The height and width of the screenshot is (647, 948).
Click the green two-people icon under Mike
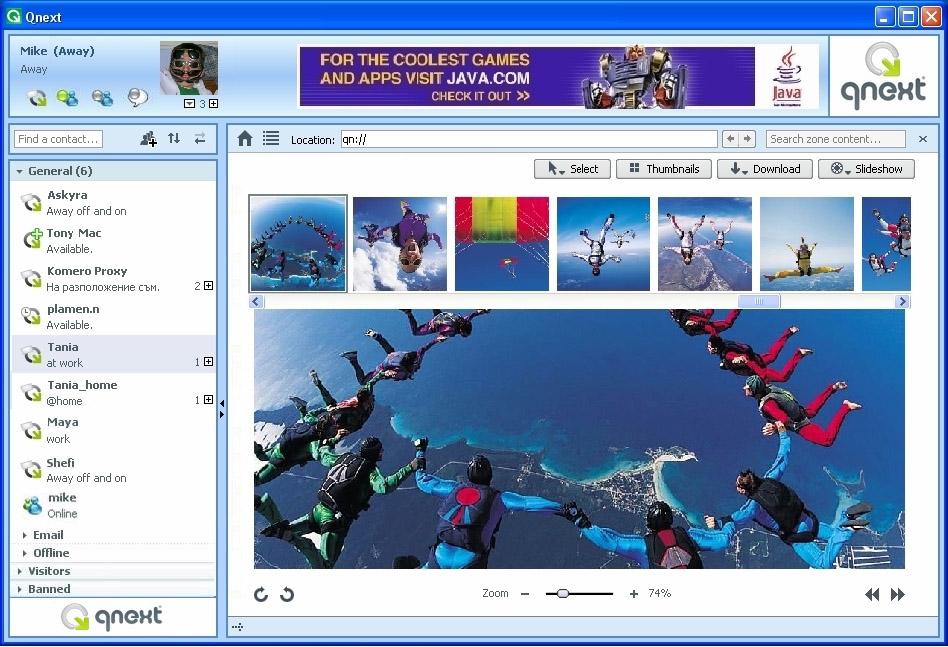(67, 97)
